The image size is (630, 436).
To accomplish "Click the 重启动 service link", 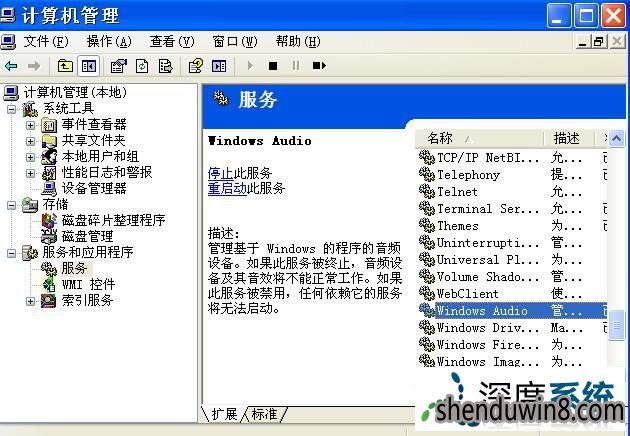I will click(x=227, y=188).
